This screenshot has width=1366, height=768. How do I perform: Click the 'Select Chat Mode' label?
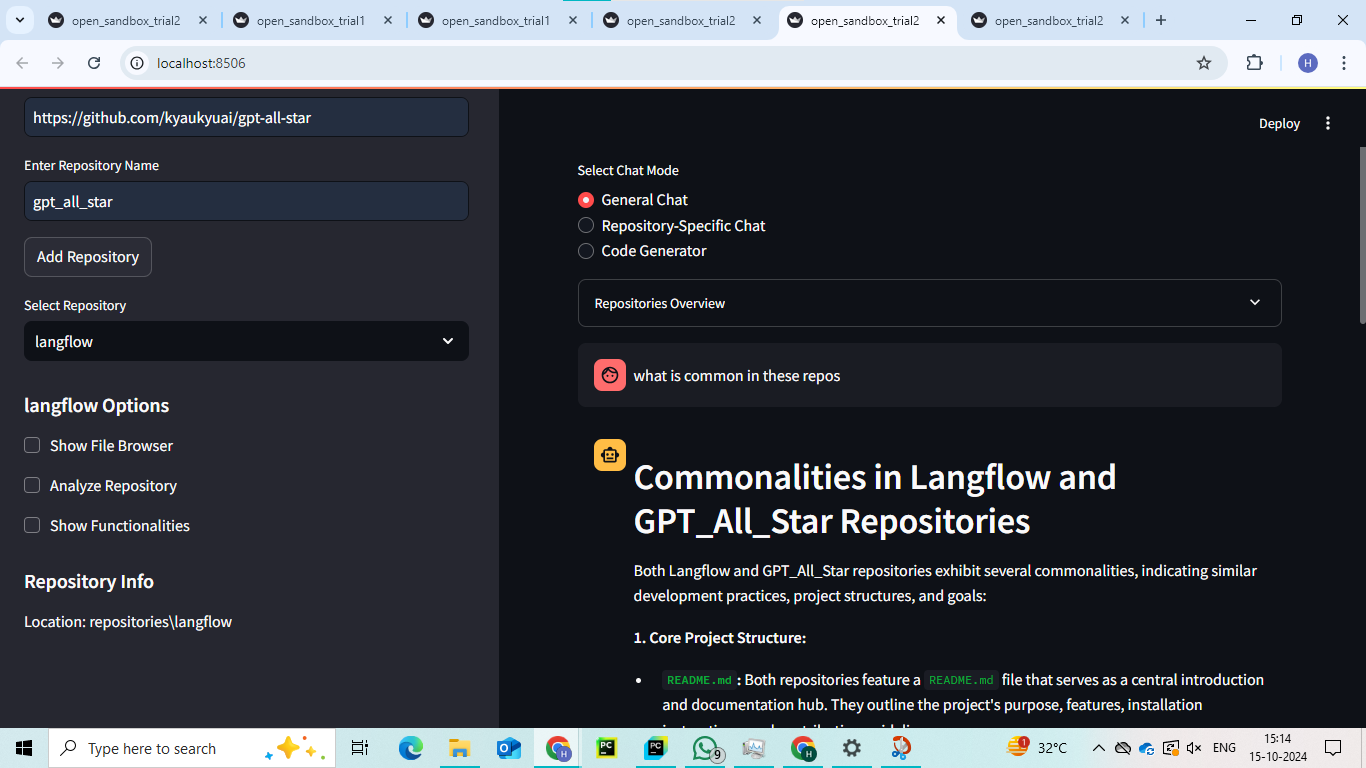628,171
